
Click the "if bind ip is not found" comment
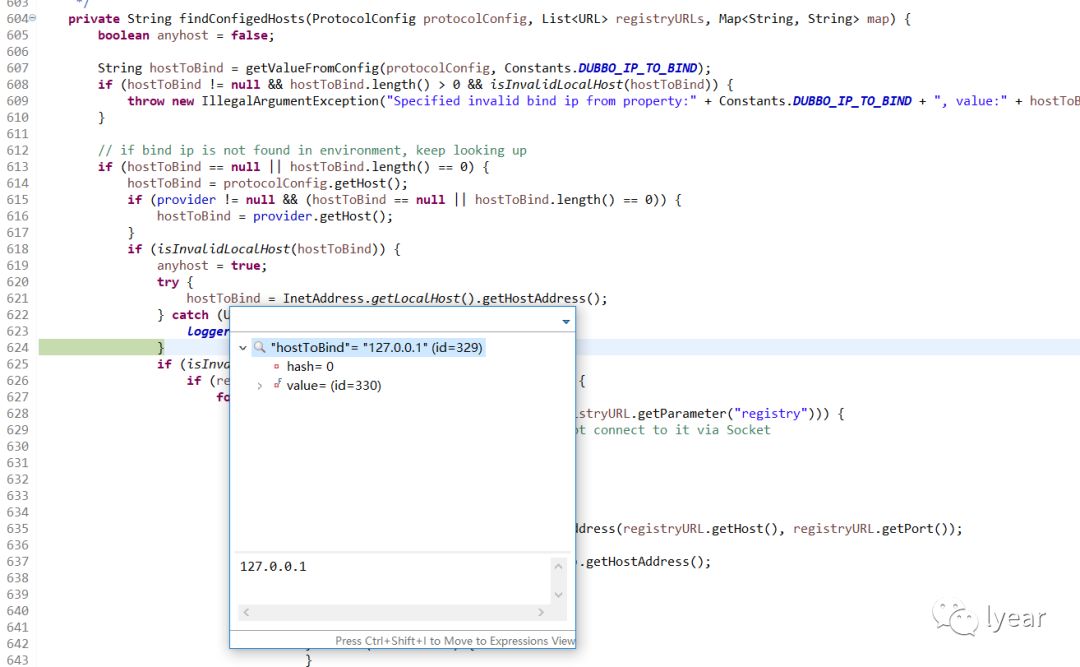click(x=312, y=150)
